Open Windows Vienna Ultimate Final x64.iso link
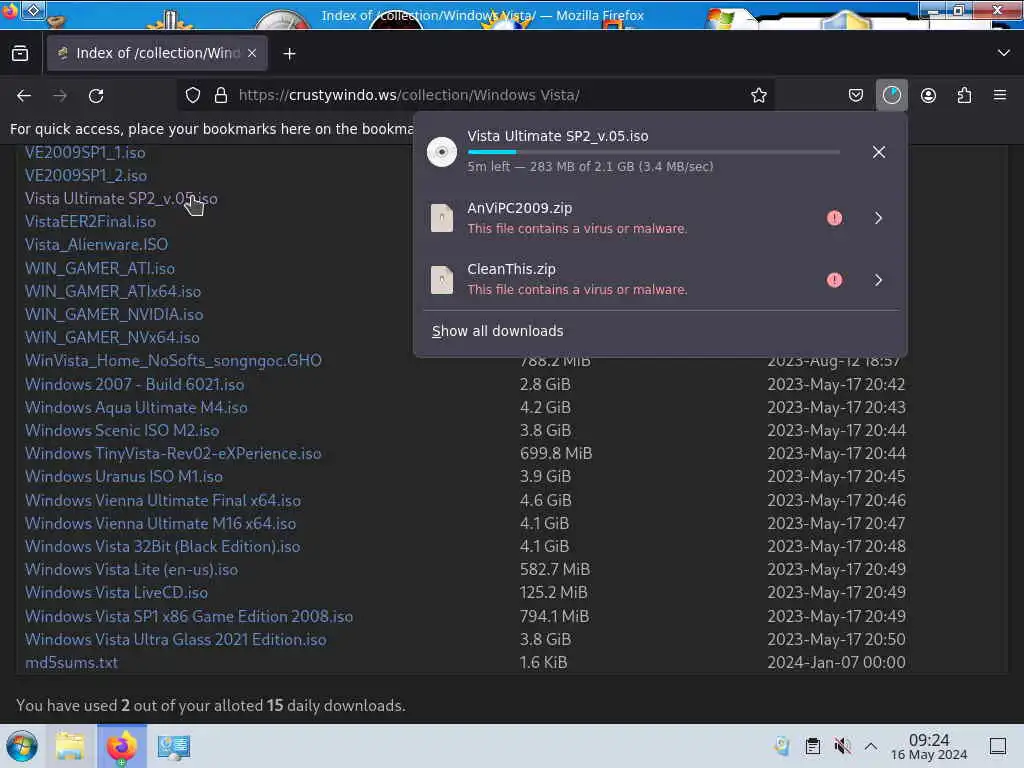This screenshot has width=1024, height=768. click(163, 500)
